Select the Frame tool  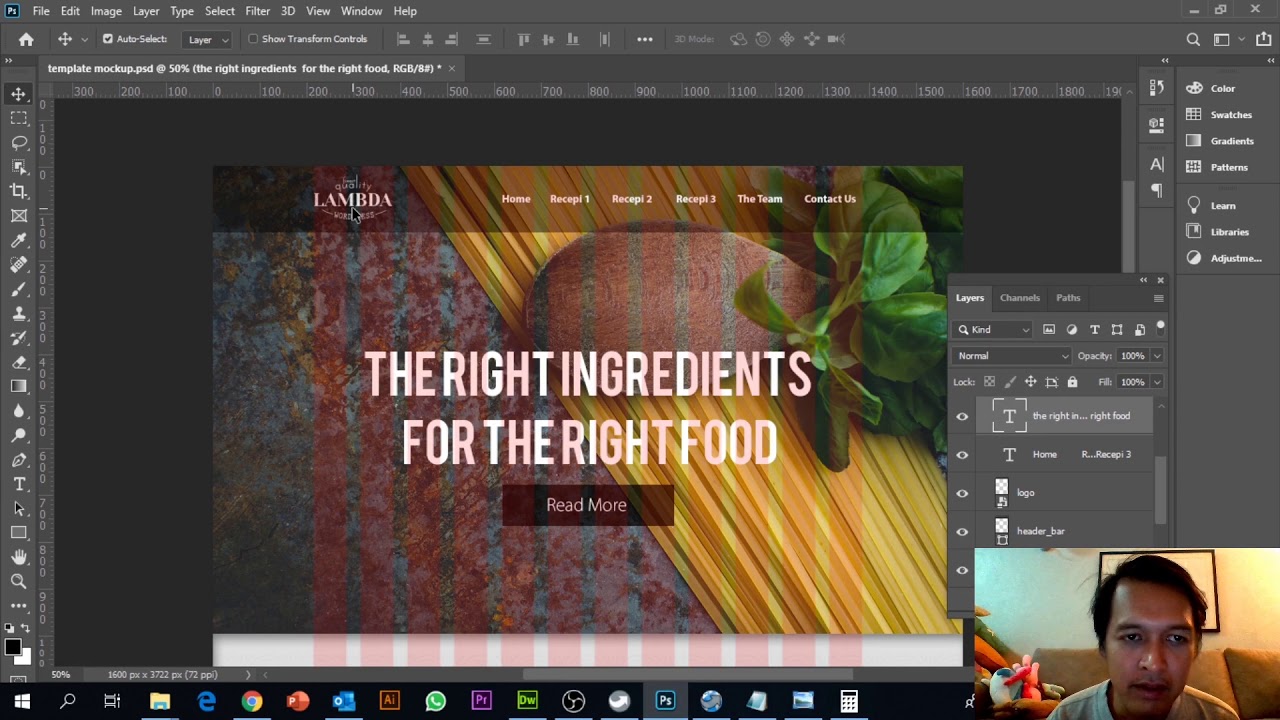point(19,216)
